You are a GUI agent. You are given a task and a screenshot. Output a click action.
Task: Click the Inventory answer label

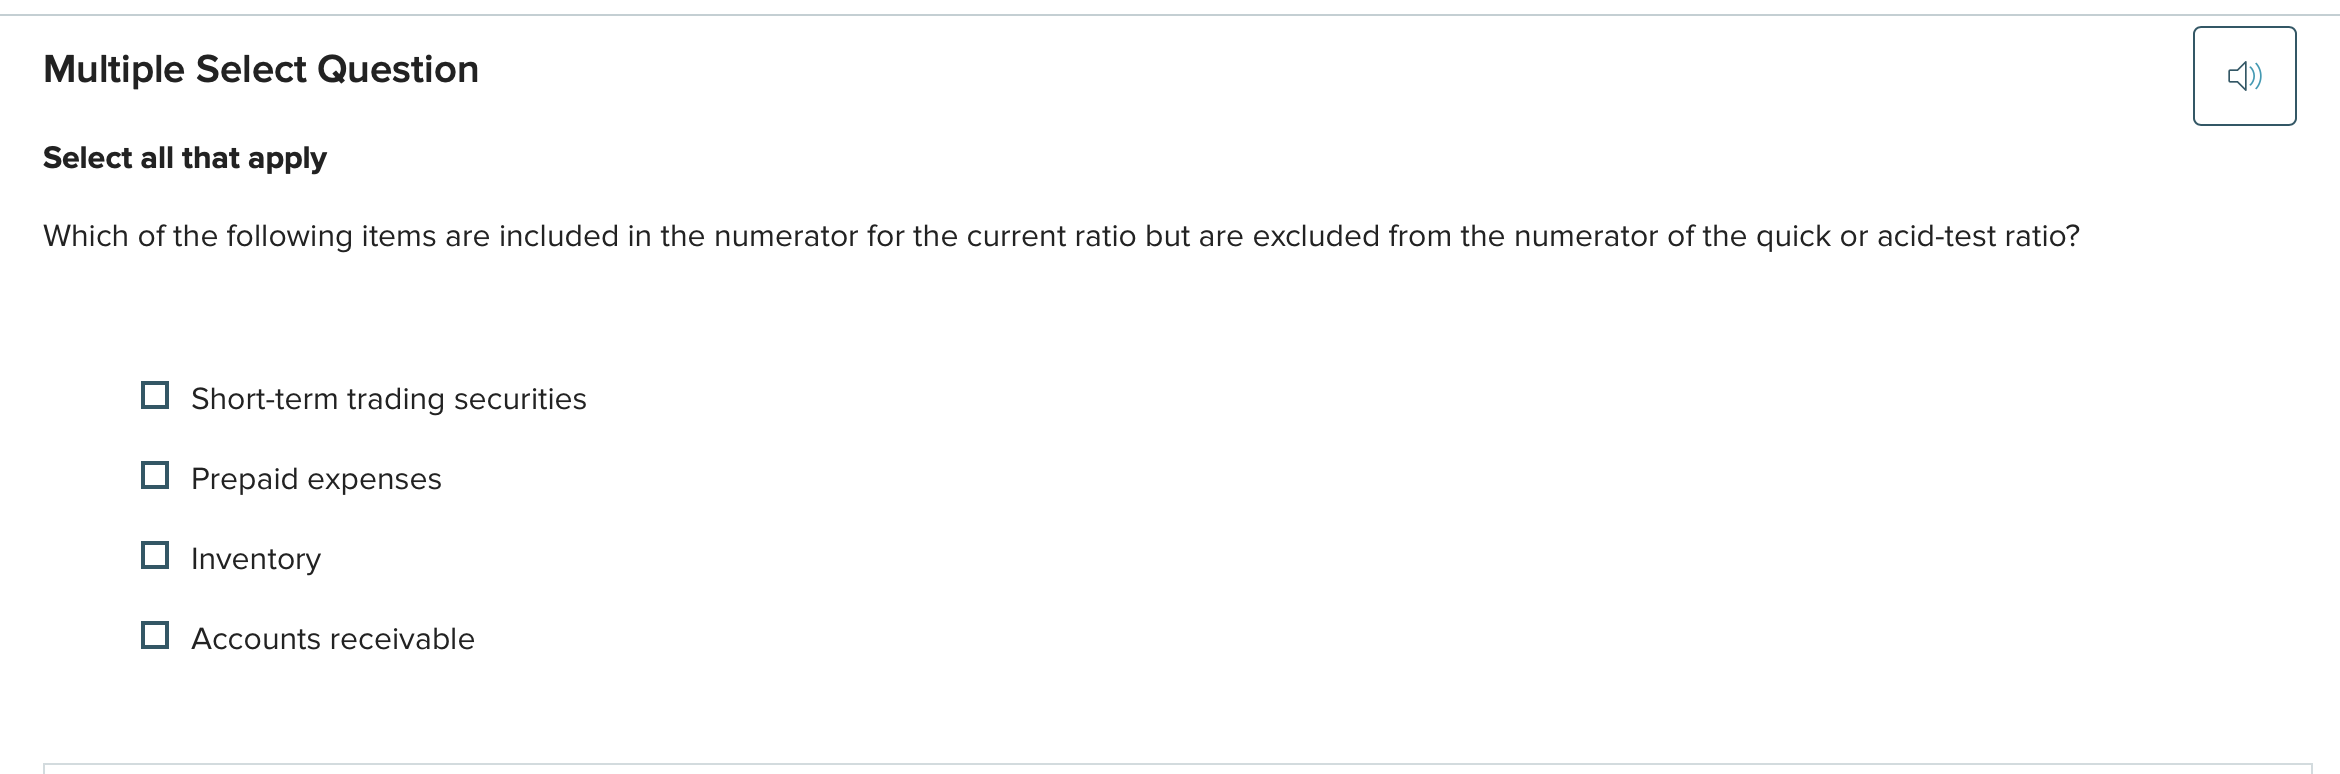point(255,558)
